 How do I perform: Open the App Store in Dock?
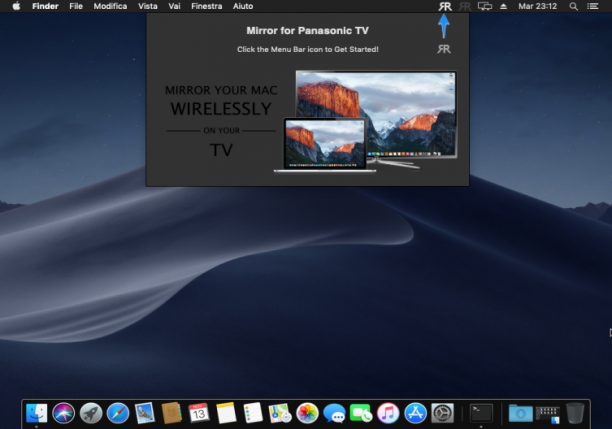[x=415, y=413]
